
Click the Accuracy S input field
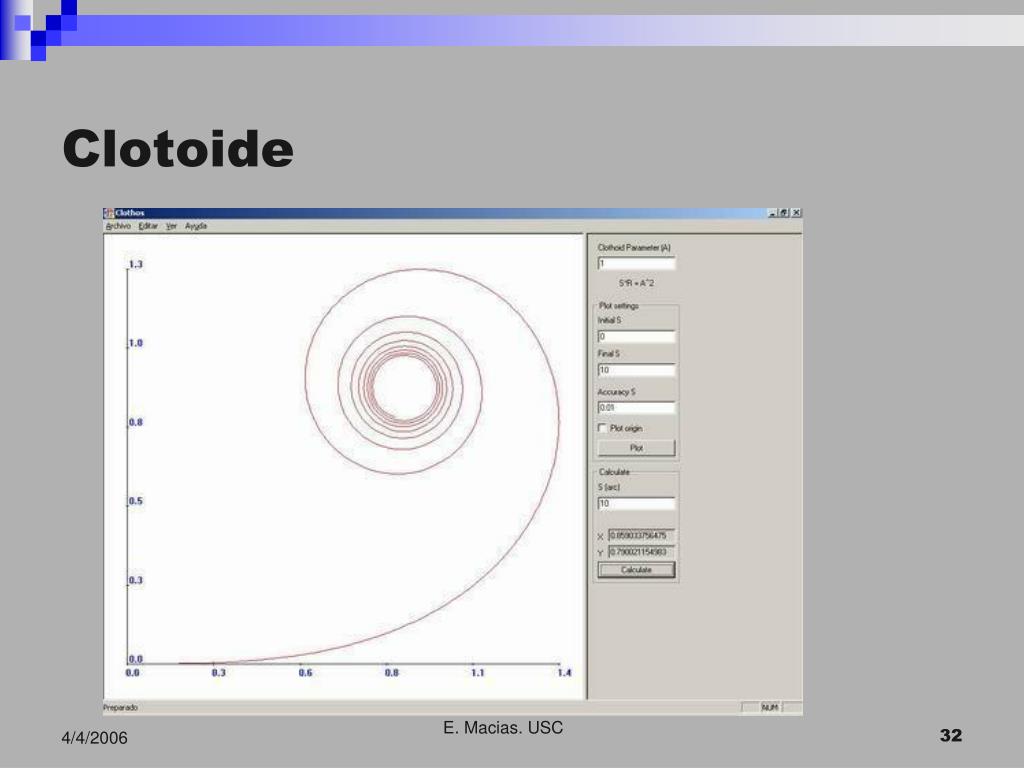click(636, 408)
